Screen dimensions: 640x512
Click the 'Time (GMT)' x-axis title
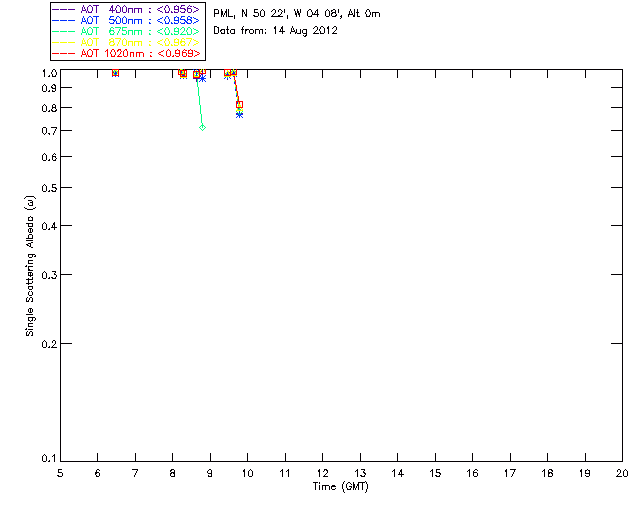340,487
